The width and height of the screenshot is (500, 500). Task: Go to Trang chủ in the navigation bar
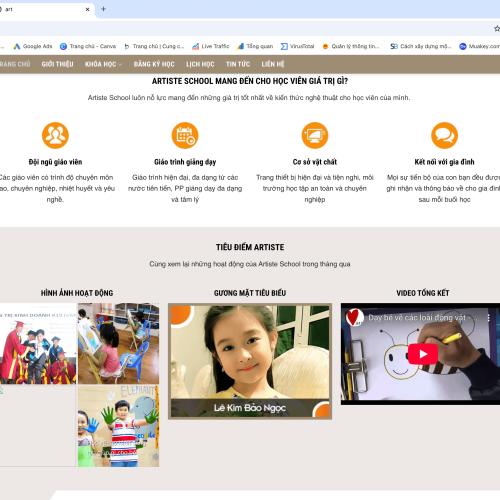click(x=15, y=64)
